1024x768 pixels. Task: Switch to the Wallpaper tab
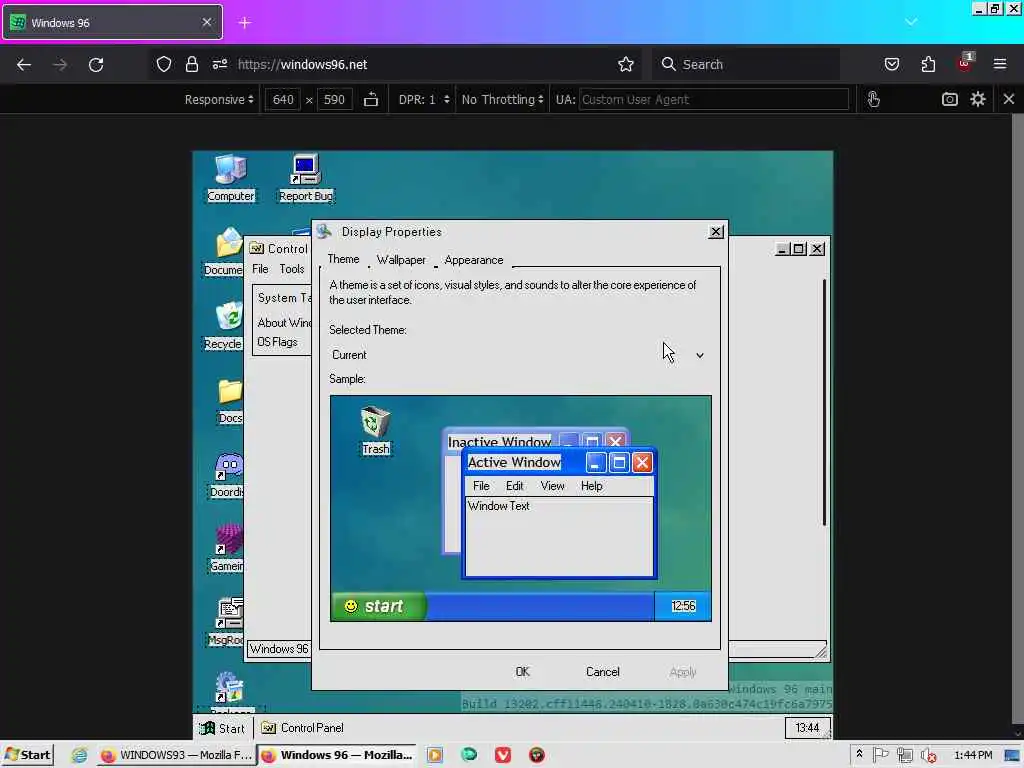[x=401, y=260]
